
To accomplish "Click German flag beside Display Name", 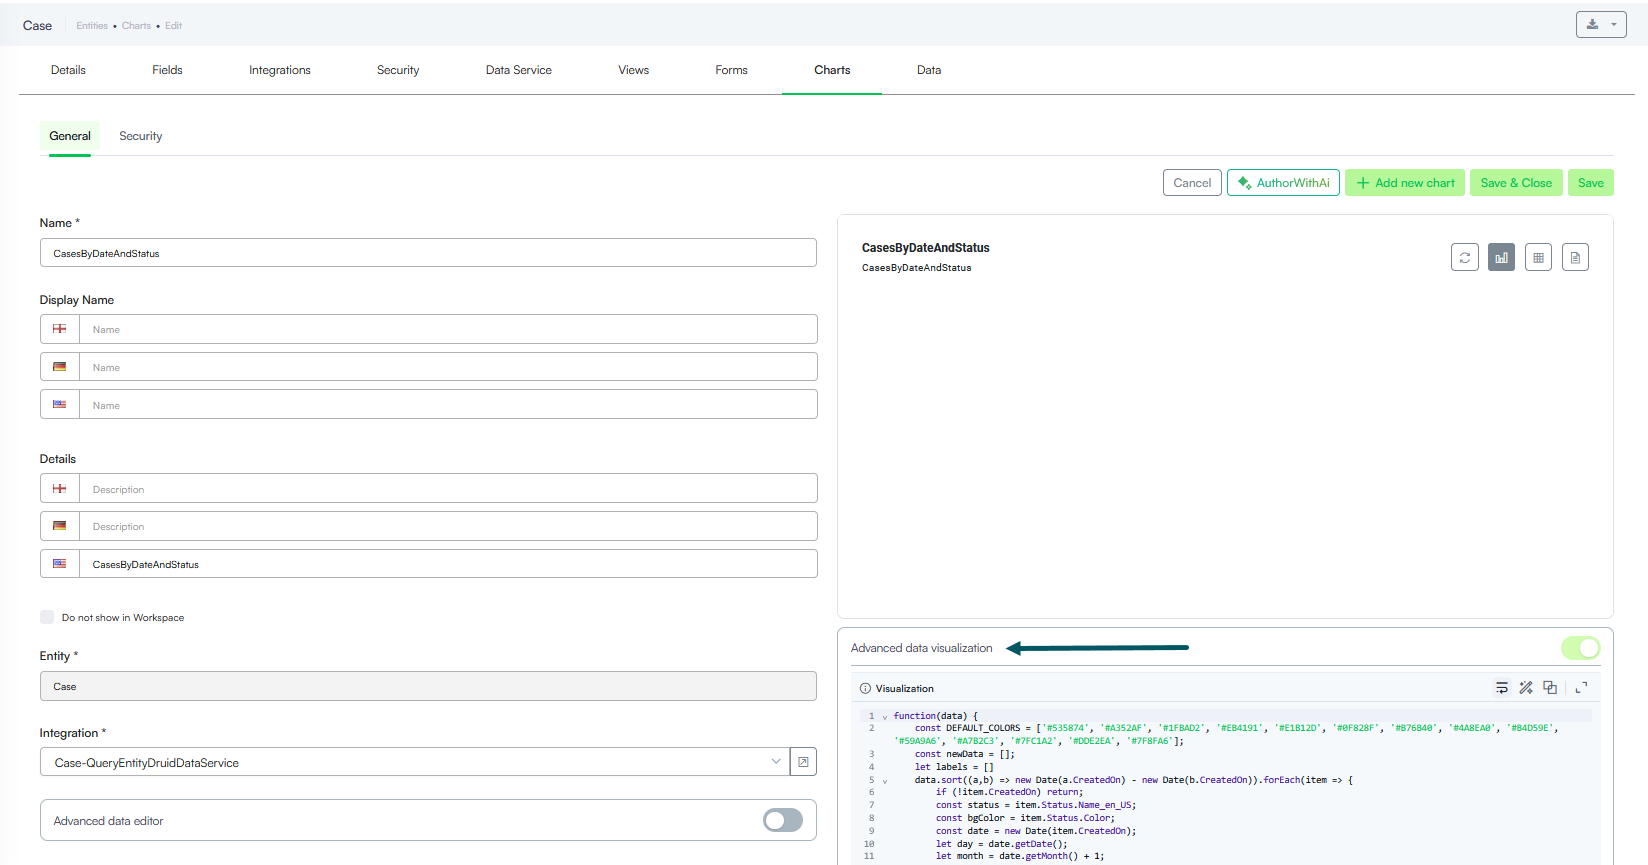I will coord(60,367).
